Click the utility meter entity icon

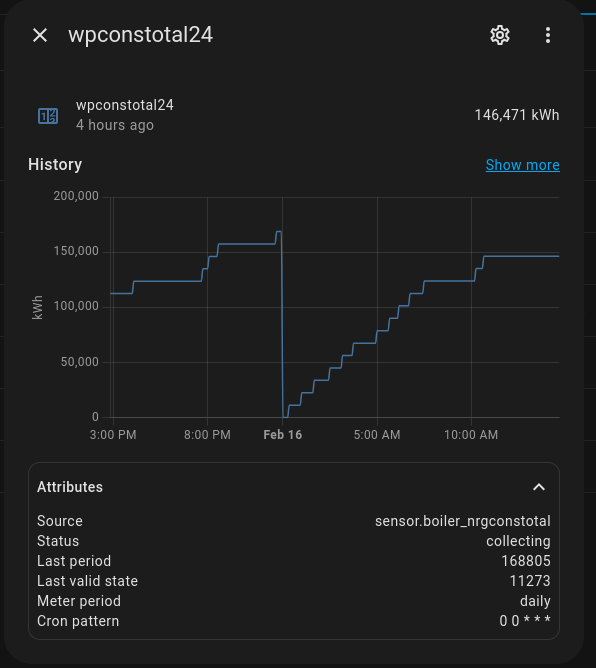click(48, 115)
